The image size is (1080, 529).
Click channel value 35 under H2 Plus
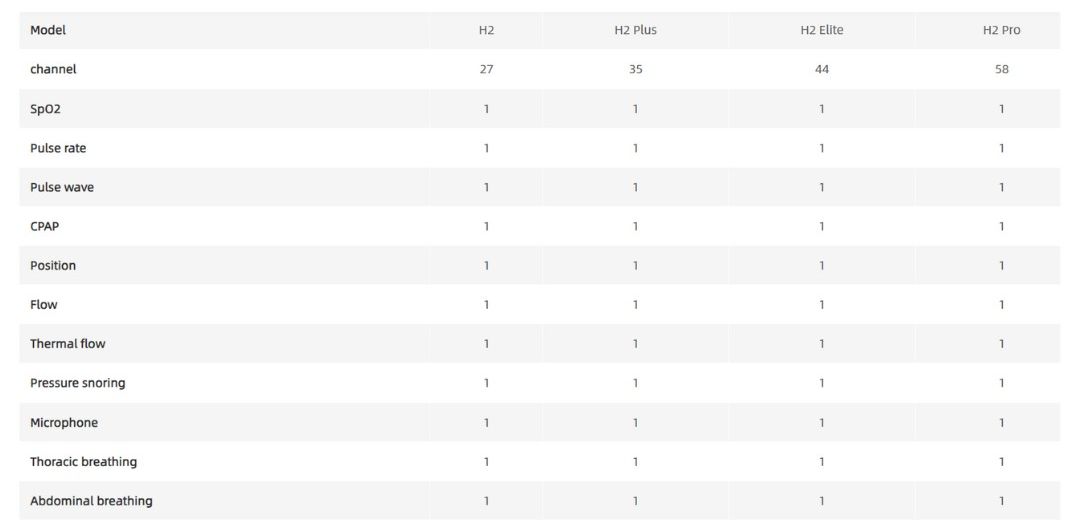point(635,69)
